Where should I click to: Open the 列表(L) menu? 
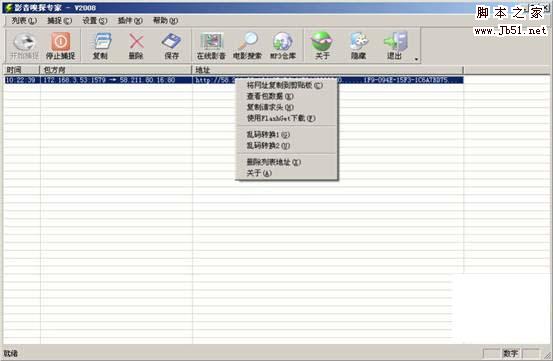(24, 21)
